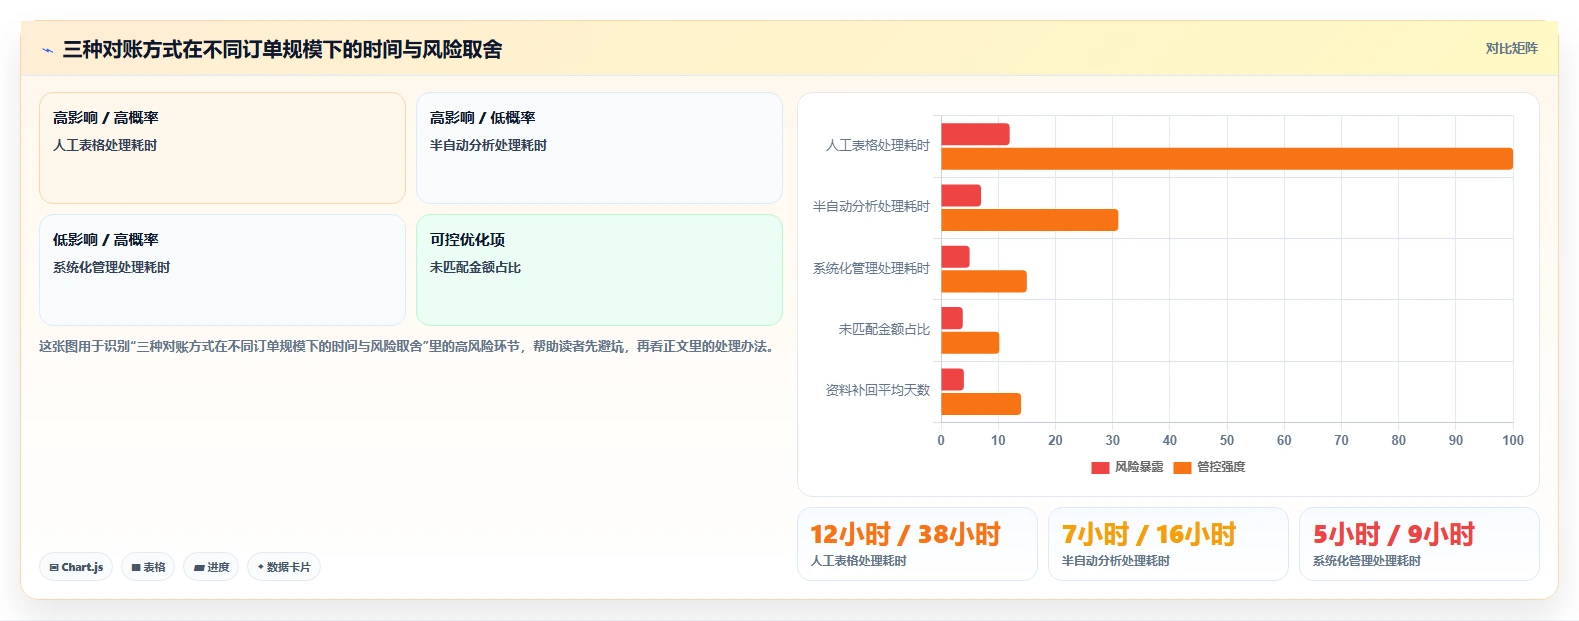Click the Chart.js tag chip

point(76,567)
